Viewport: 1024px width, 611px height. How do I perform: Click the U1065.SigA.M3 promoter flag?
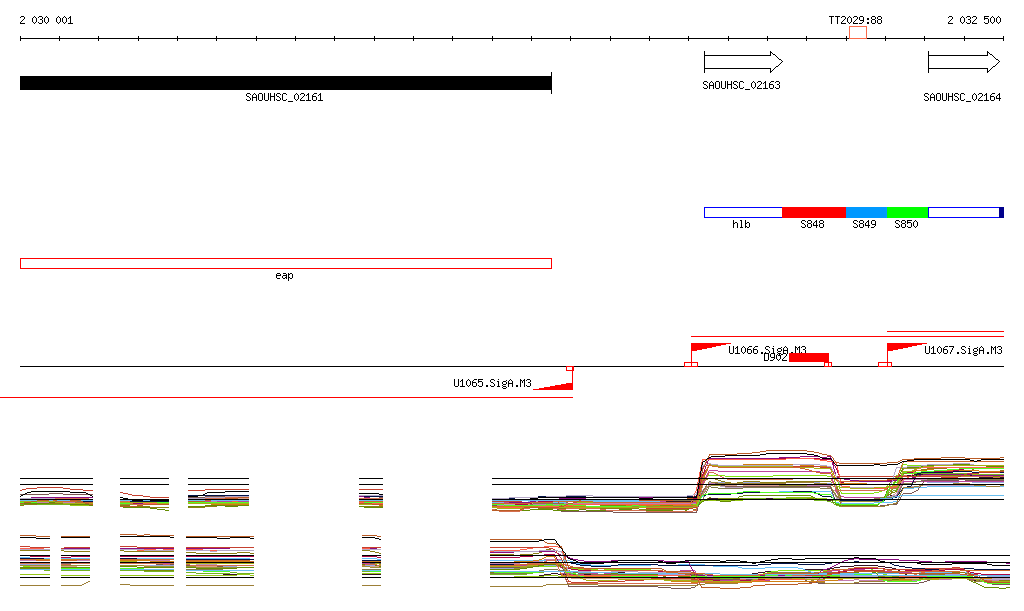click(x=554, y=386)
